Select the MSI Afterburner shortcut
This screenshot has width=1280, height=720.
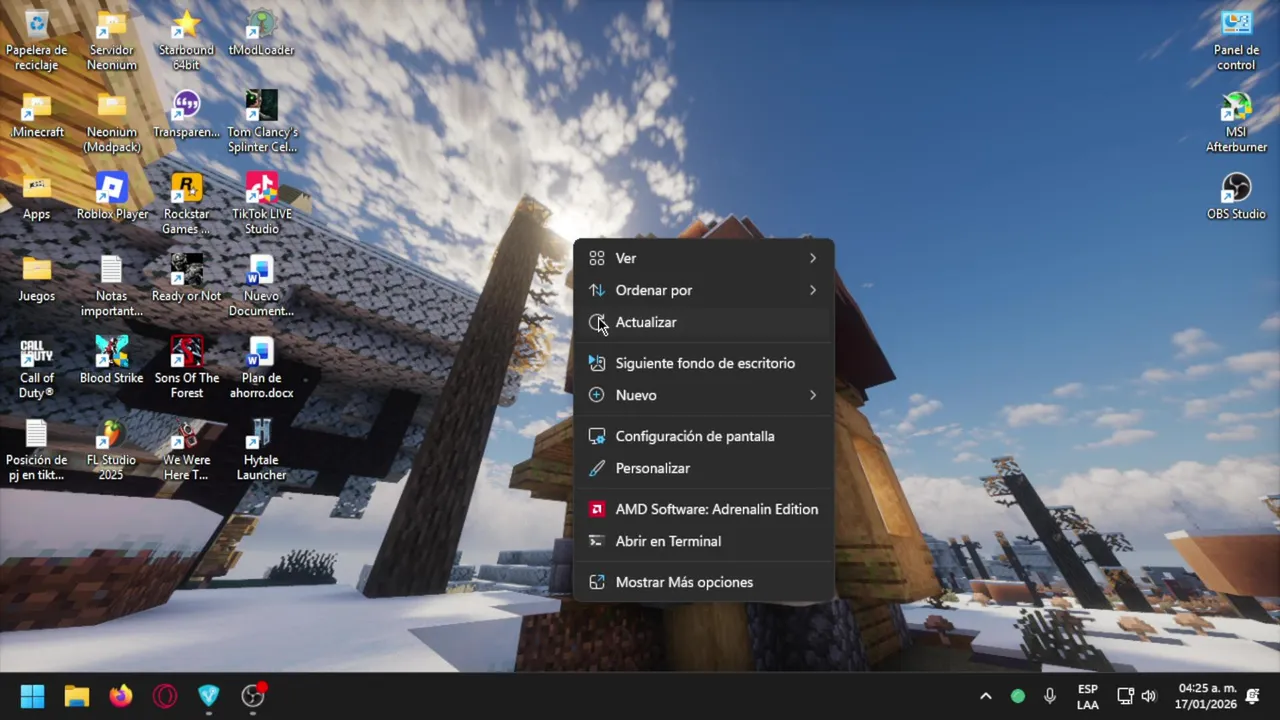(x=1236, y=122)
